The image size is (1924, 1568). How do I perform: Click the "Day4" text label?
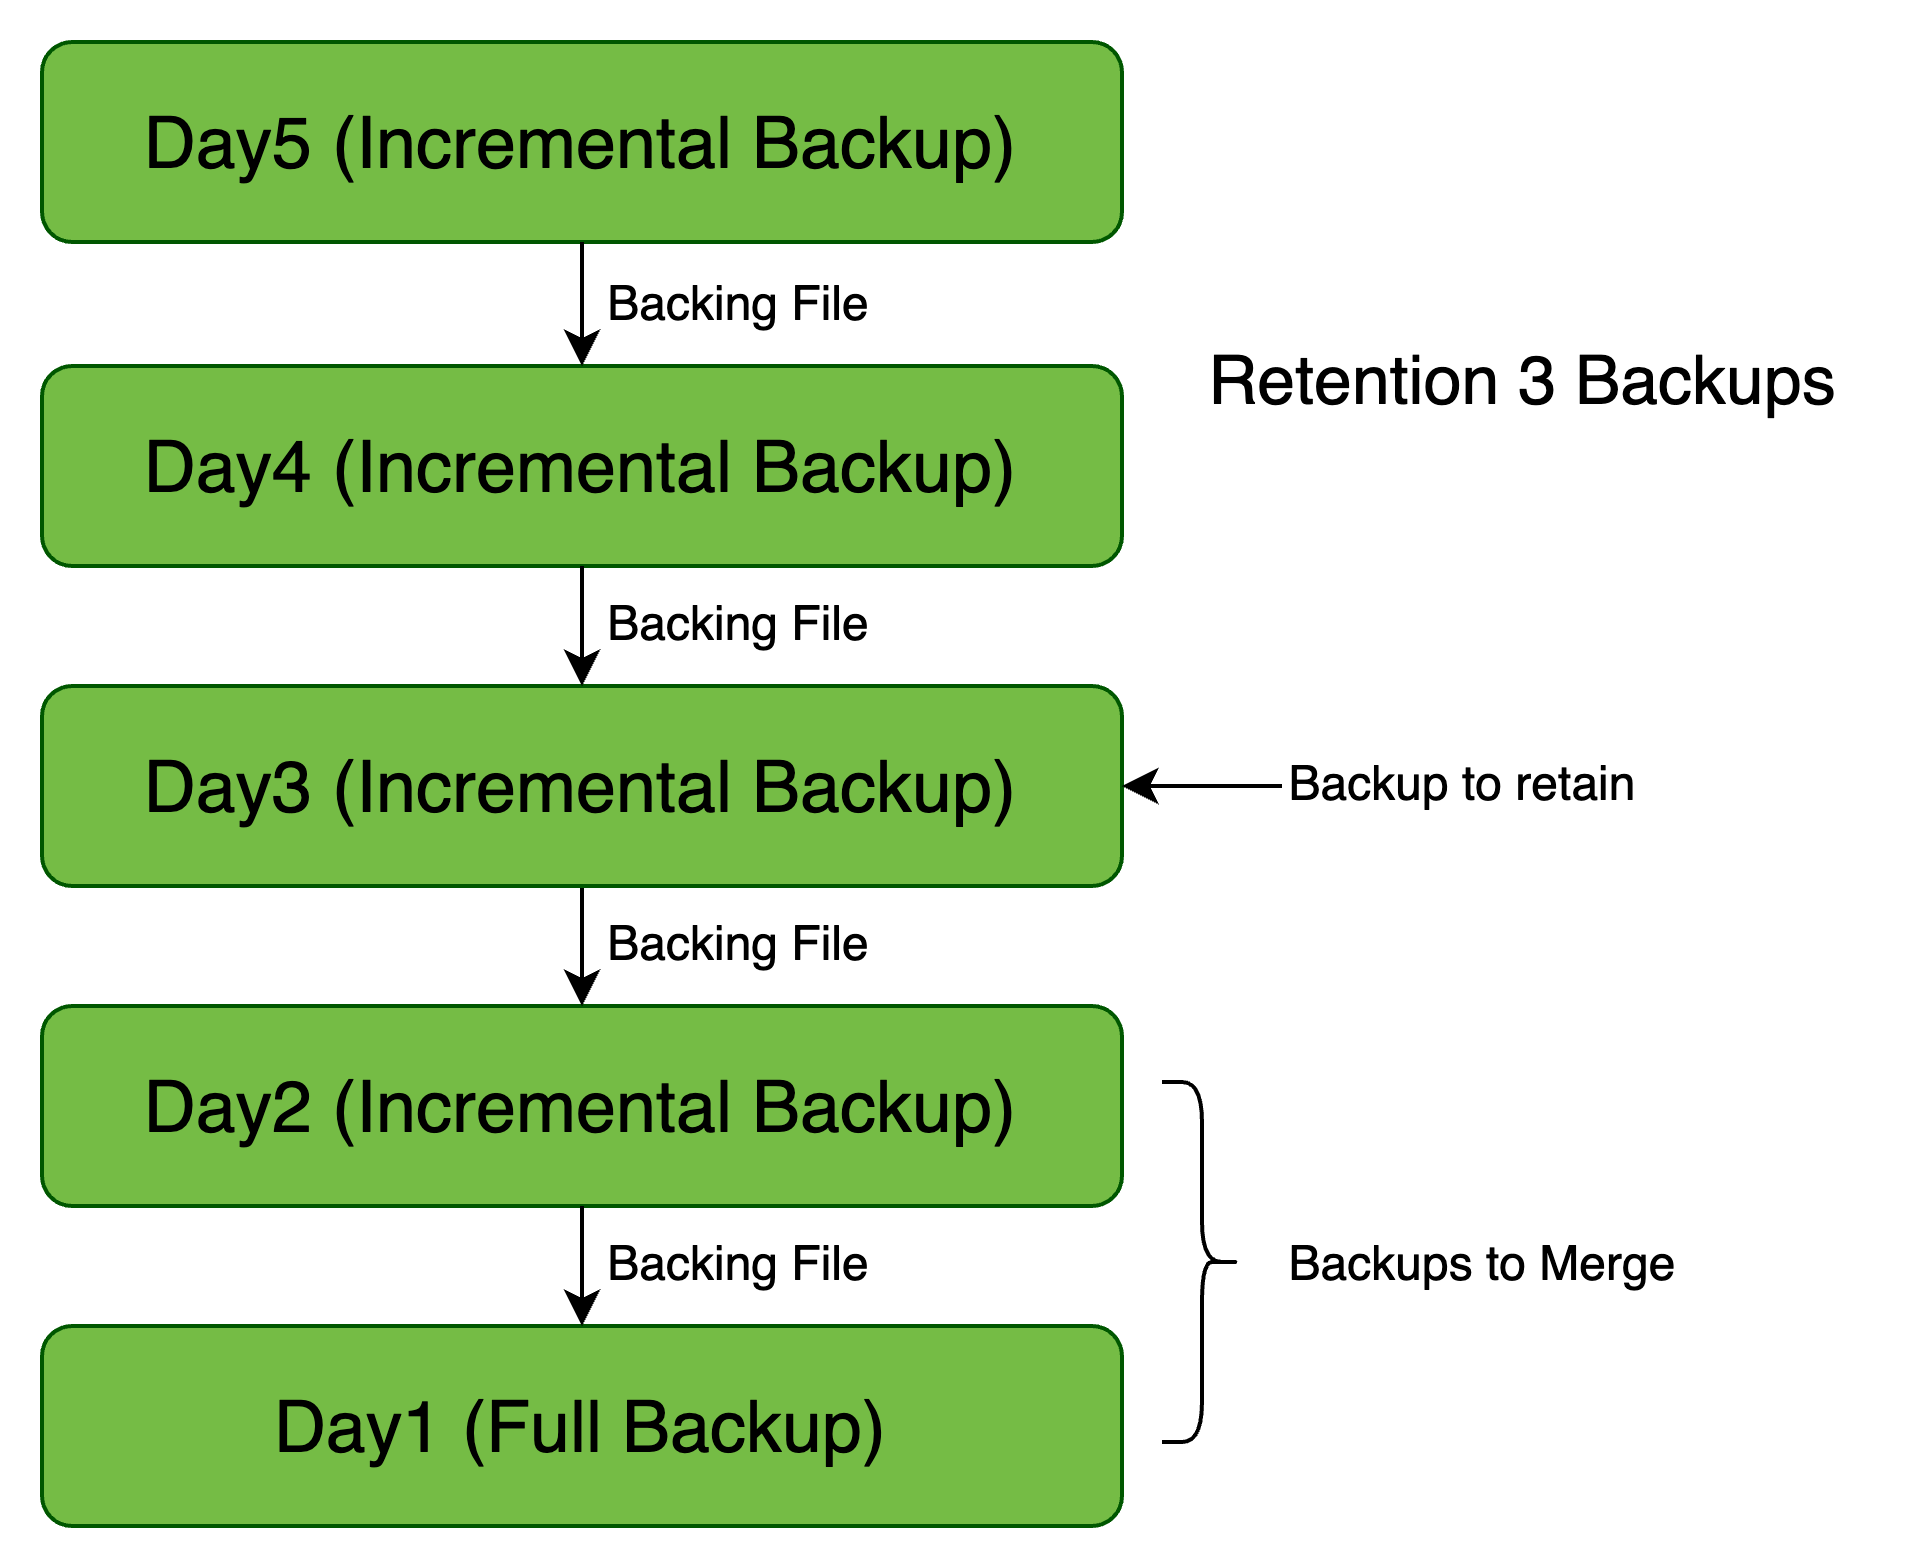coord(227,468)
